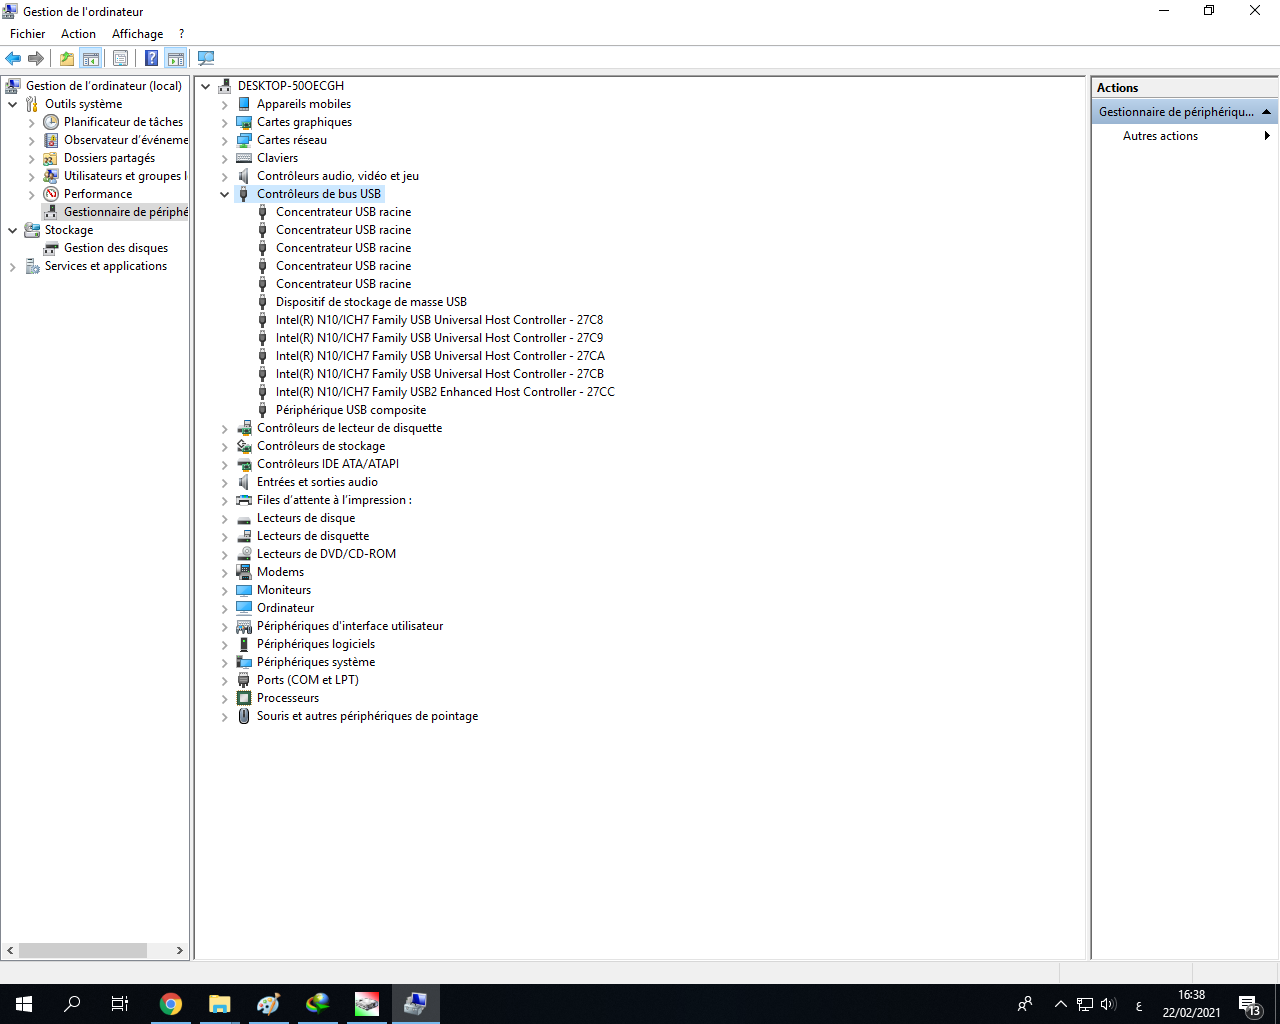Expand the Lecteurs de disque category
The height and width of the screenshot is (1024, 1280).
click(x=225, y=518)
